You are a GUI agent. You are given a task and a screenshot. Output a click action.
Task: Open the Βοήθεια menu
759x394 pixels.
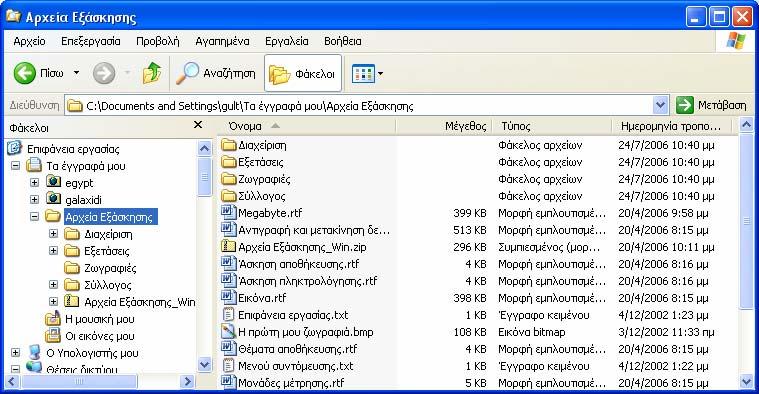(343, 41)
